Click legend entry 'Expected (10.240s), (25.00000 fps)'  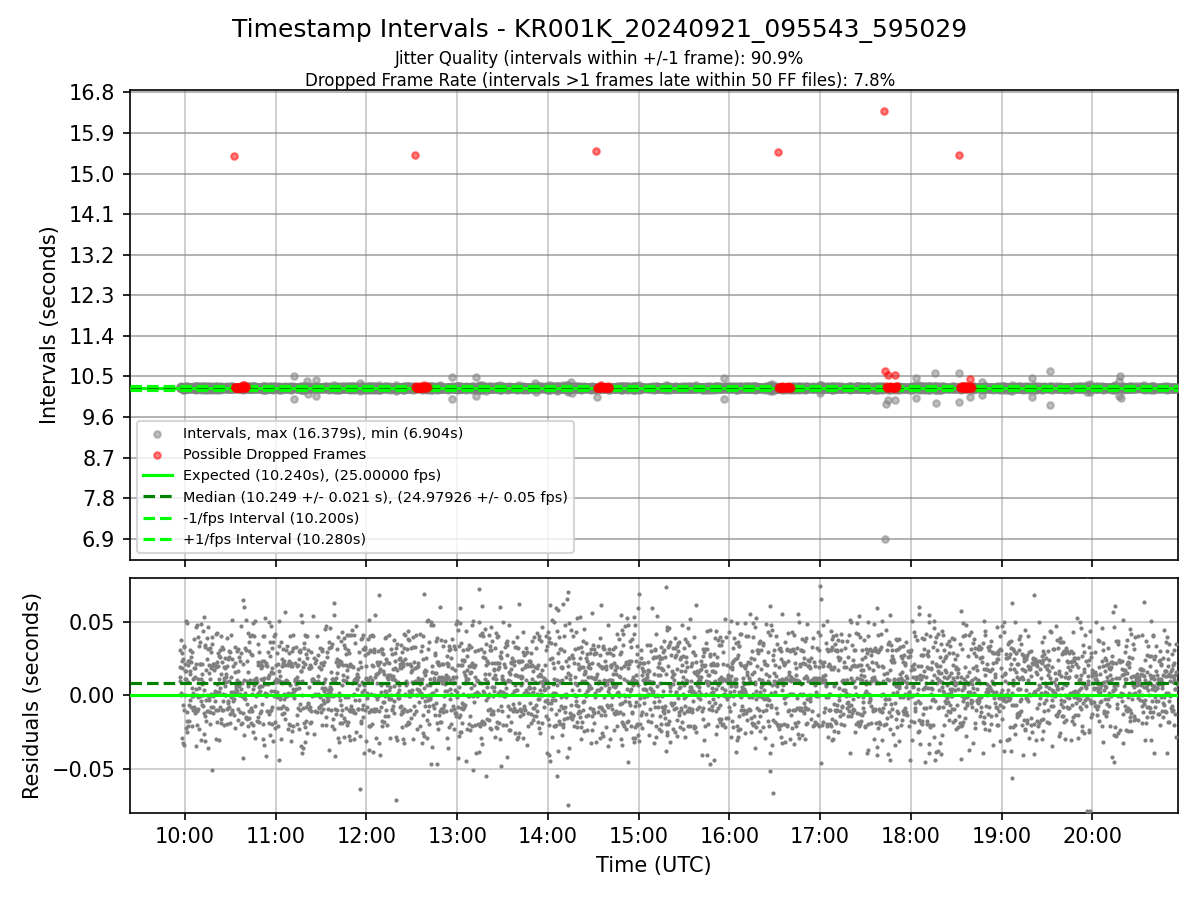(311, 475)
